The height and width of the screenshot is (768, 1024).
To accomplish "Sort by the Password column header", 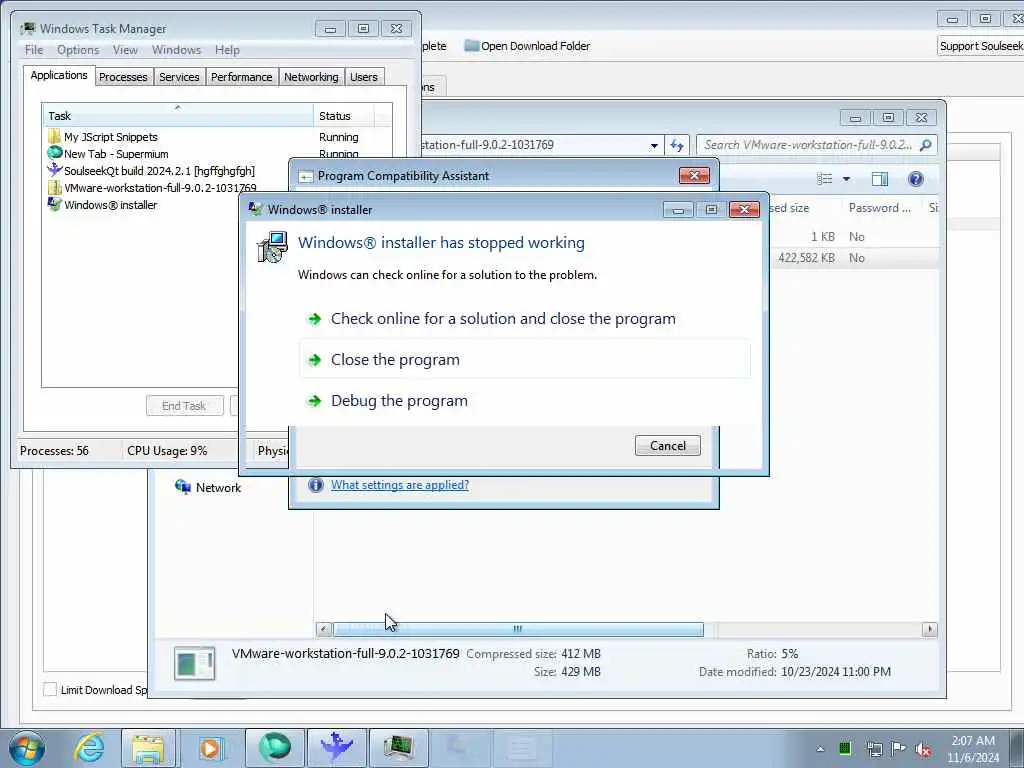I will [x=880, y=208].
